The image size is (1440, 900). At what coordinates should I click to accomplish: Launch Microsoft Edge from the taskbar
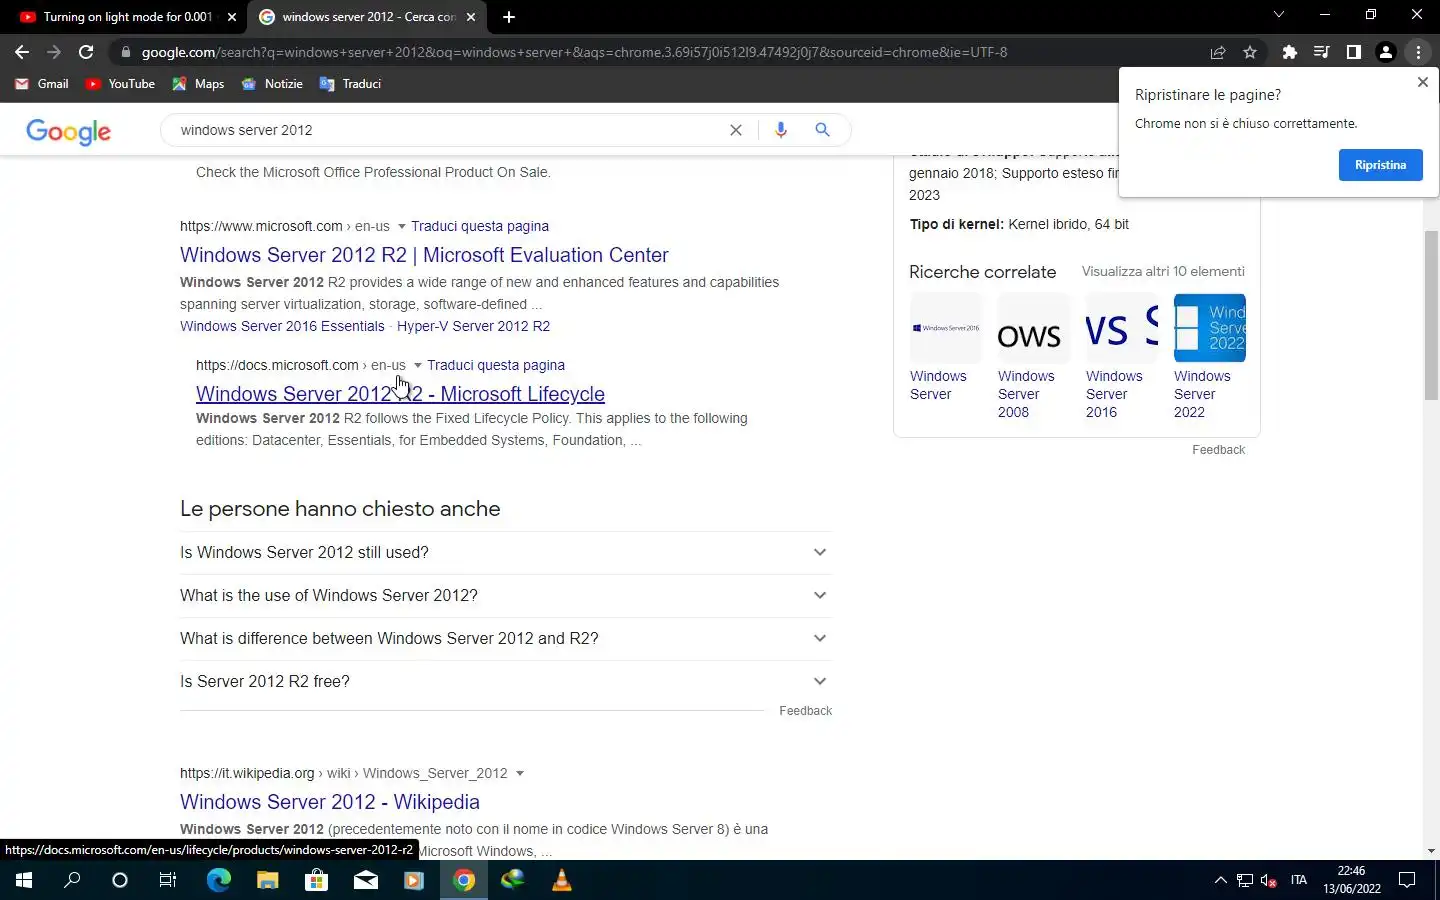(218, 880)
